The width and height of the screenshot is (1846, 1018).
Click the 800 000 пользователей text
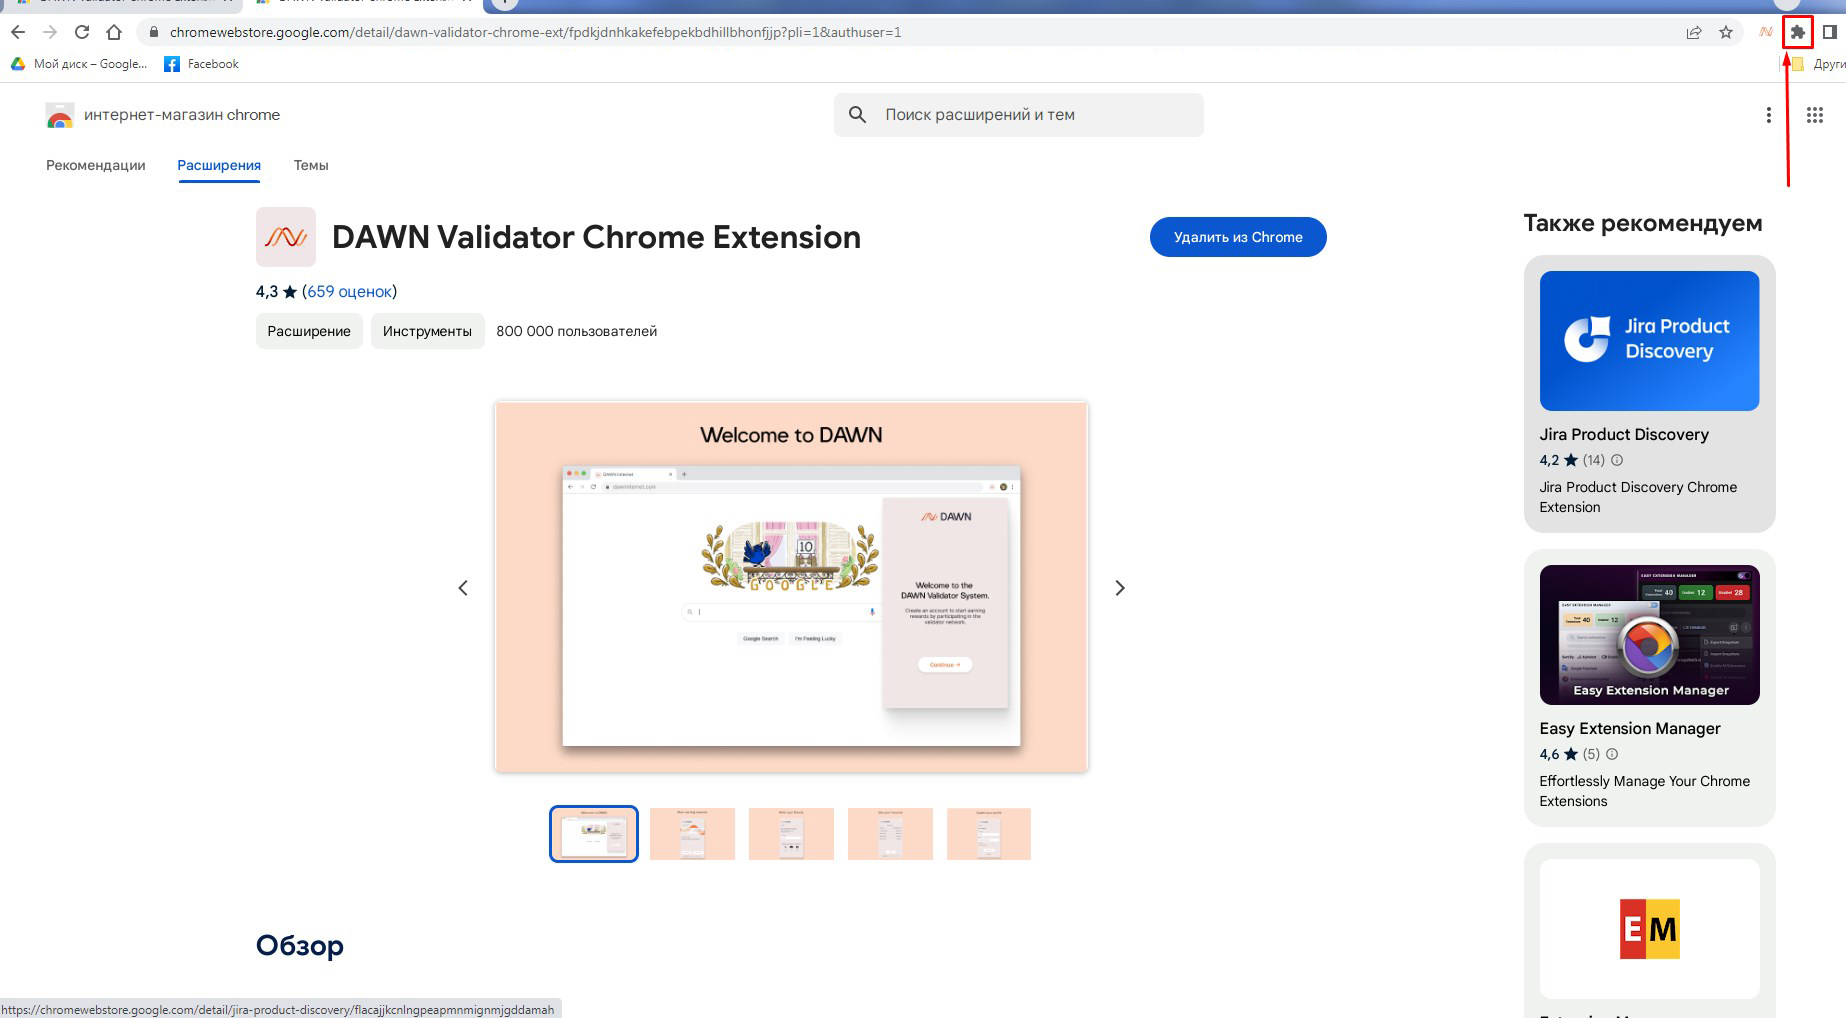(577, 331)
